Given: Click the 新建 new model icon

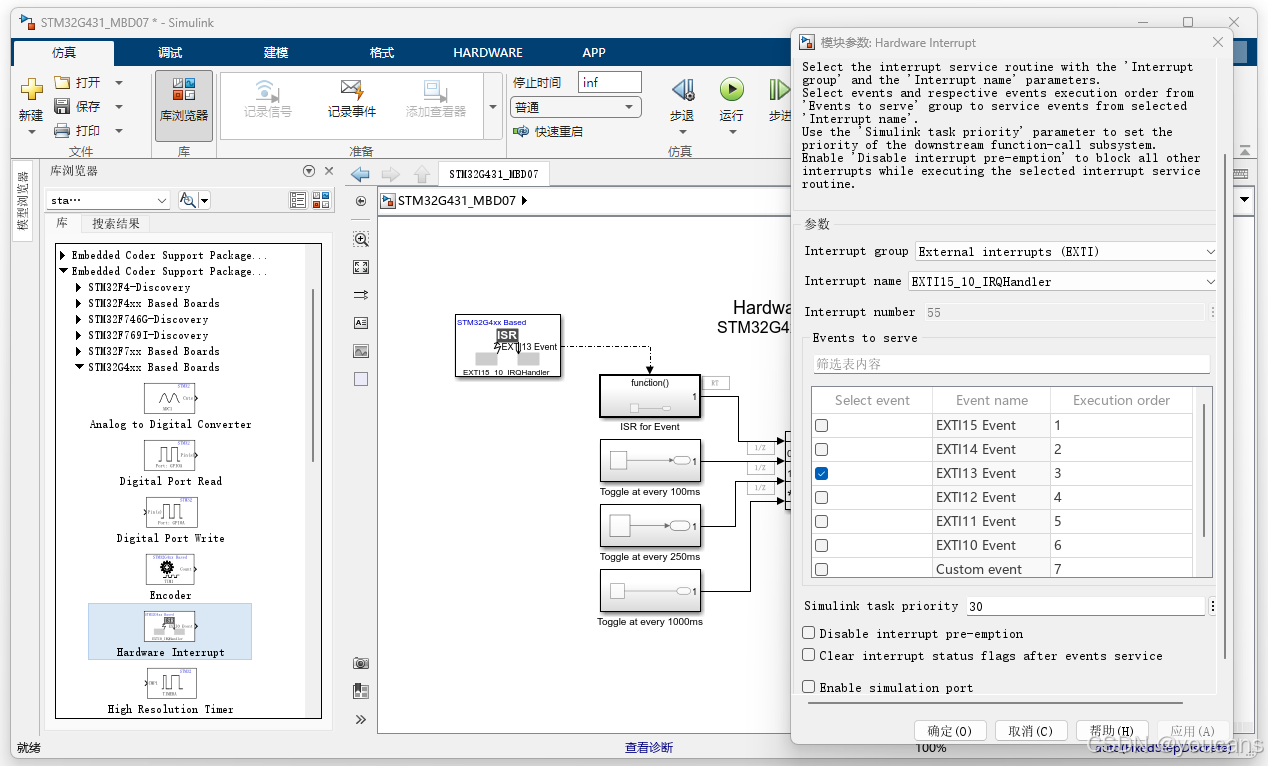Looking at the screenshot, I should [31, 90].
